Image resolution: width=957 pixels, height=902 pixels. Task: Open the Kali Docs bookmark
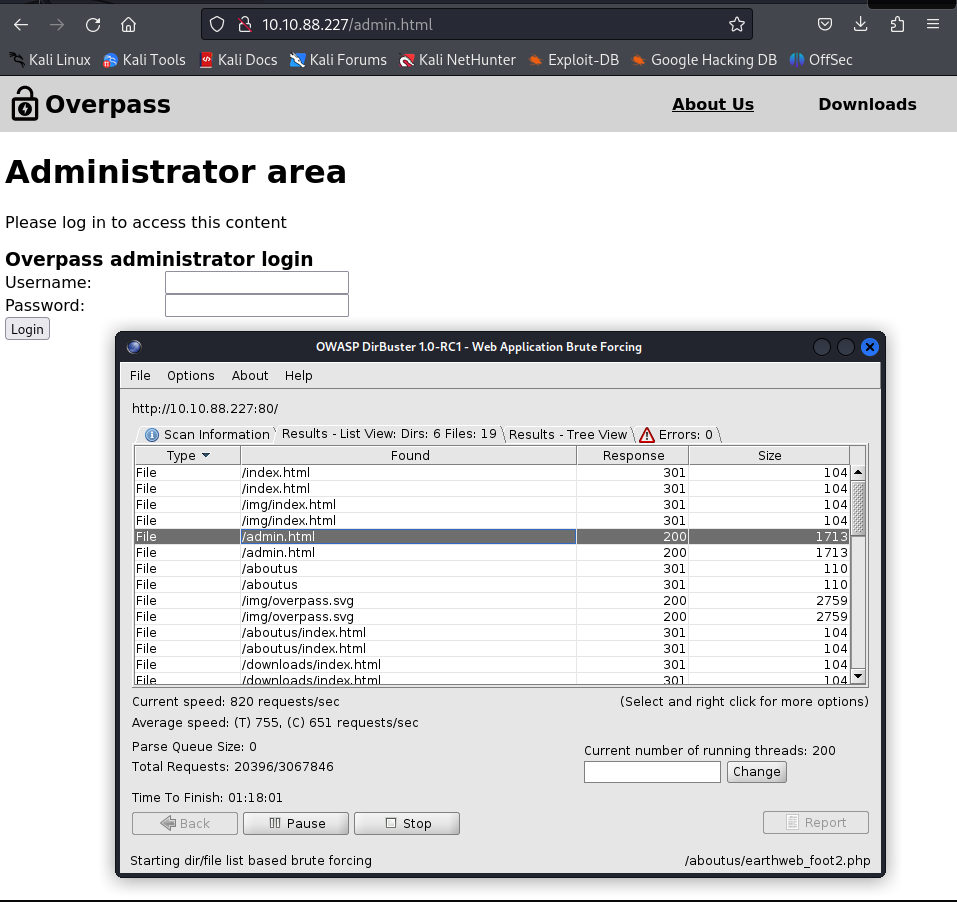coord(239,60)
